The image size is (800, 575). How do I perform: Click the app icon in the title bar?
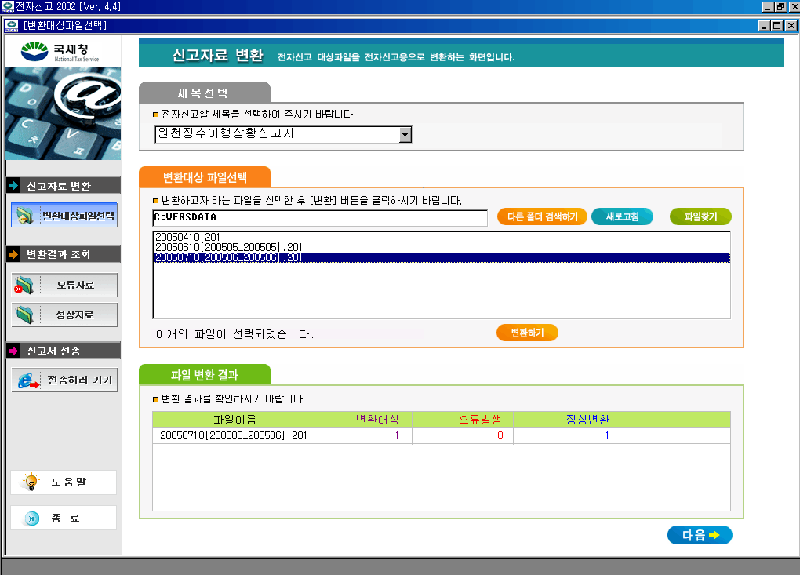(x=9, y=7)
